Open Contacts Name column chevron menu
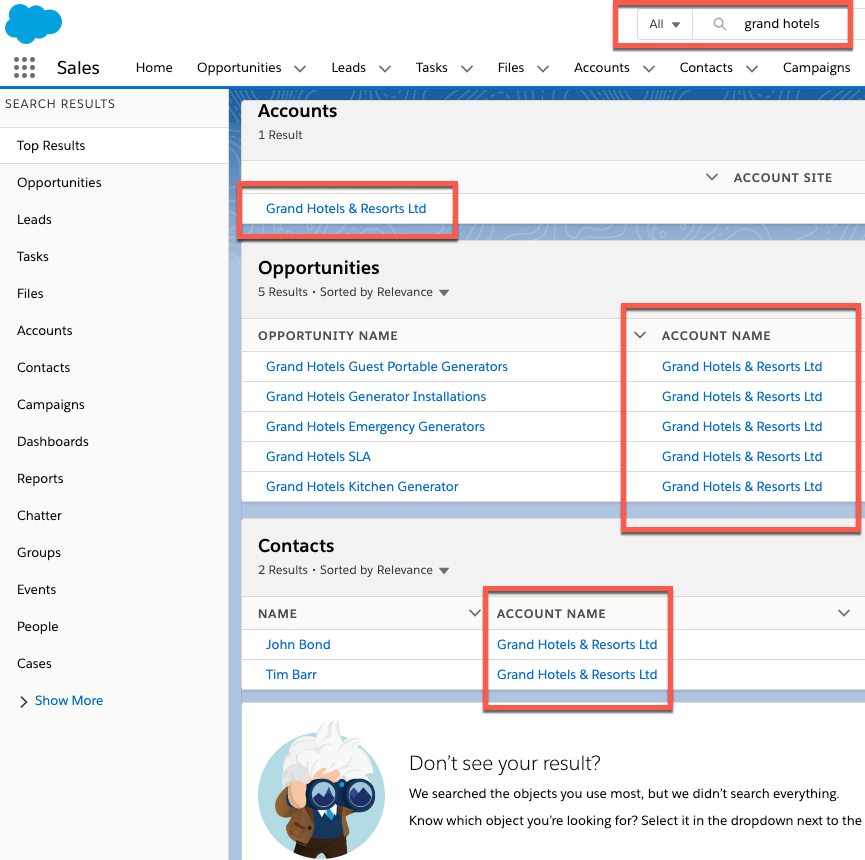This screenshot has height=860, width=865. click(x=475, y=613)
